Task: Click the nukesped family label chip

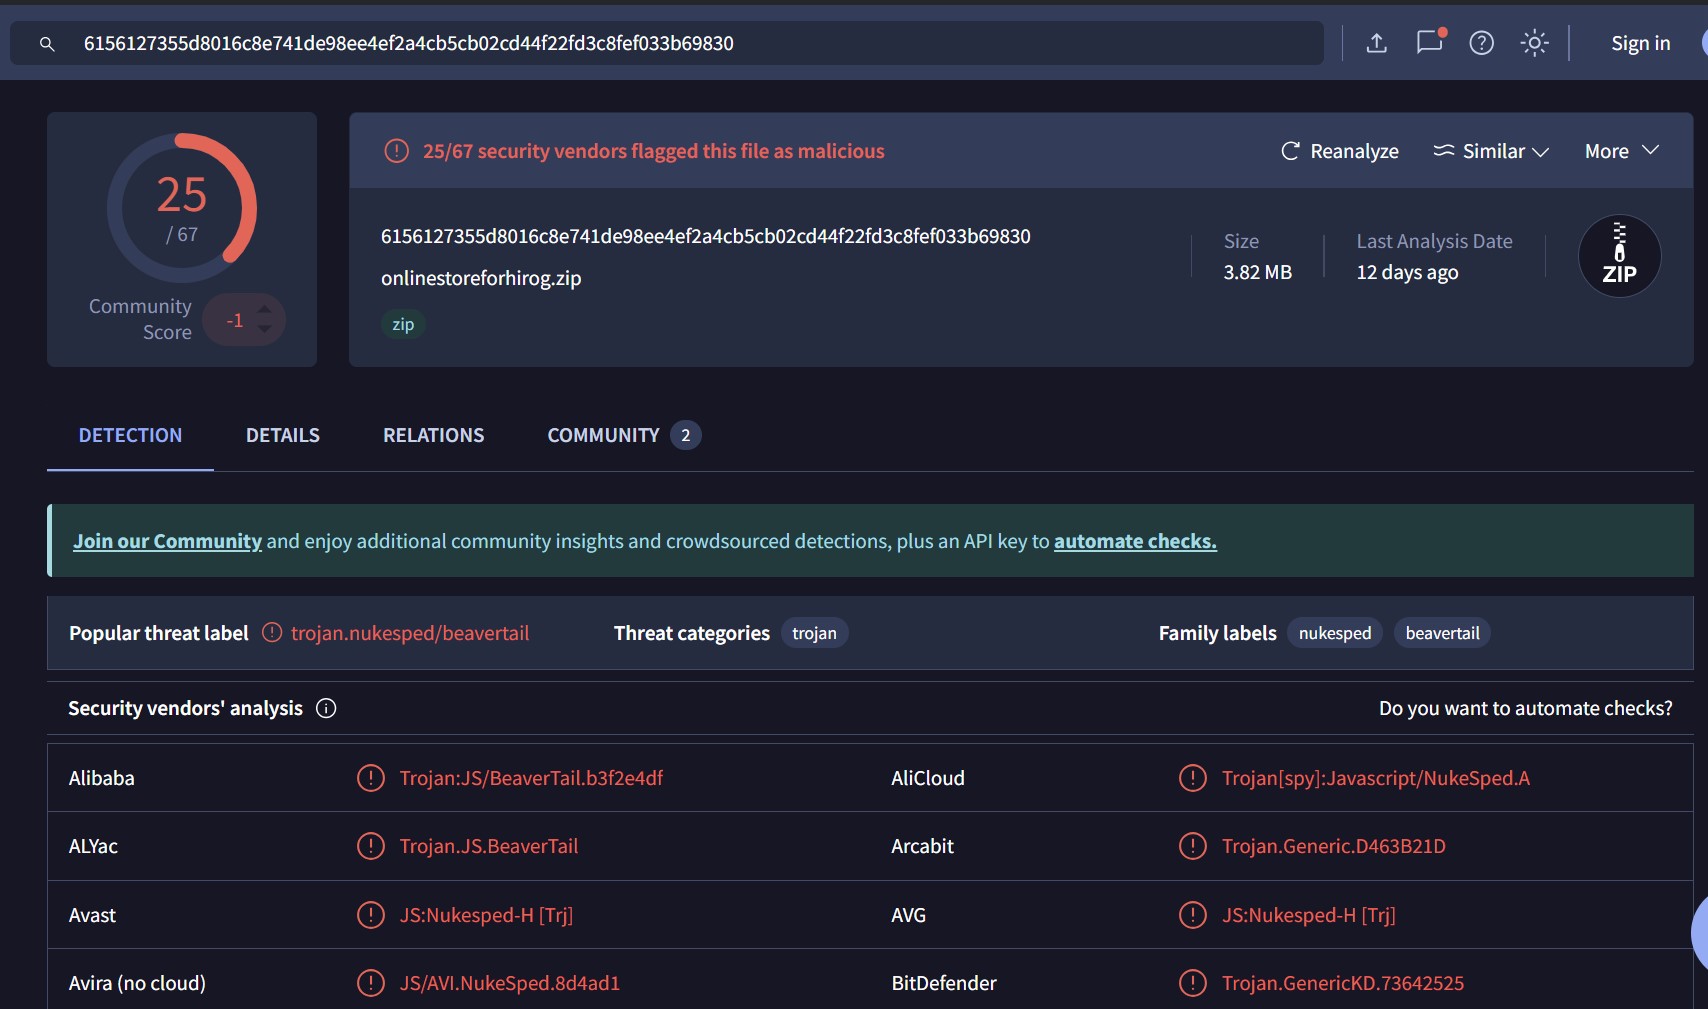Action: pyautogui.click(x=1335, y=633)
